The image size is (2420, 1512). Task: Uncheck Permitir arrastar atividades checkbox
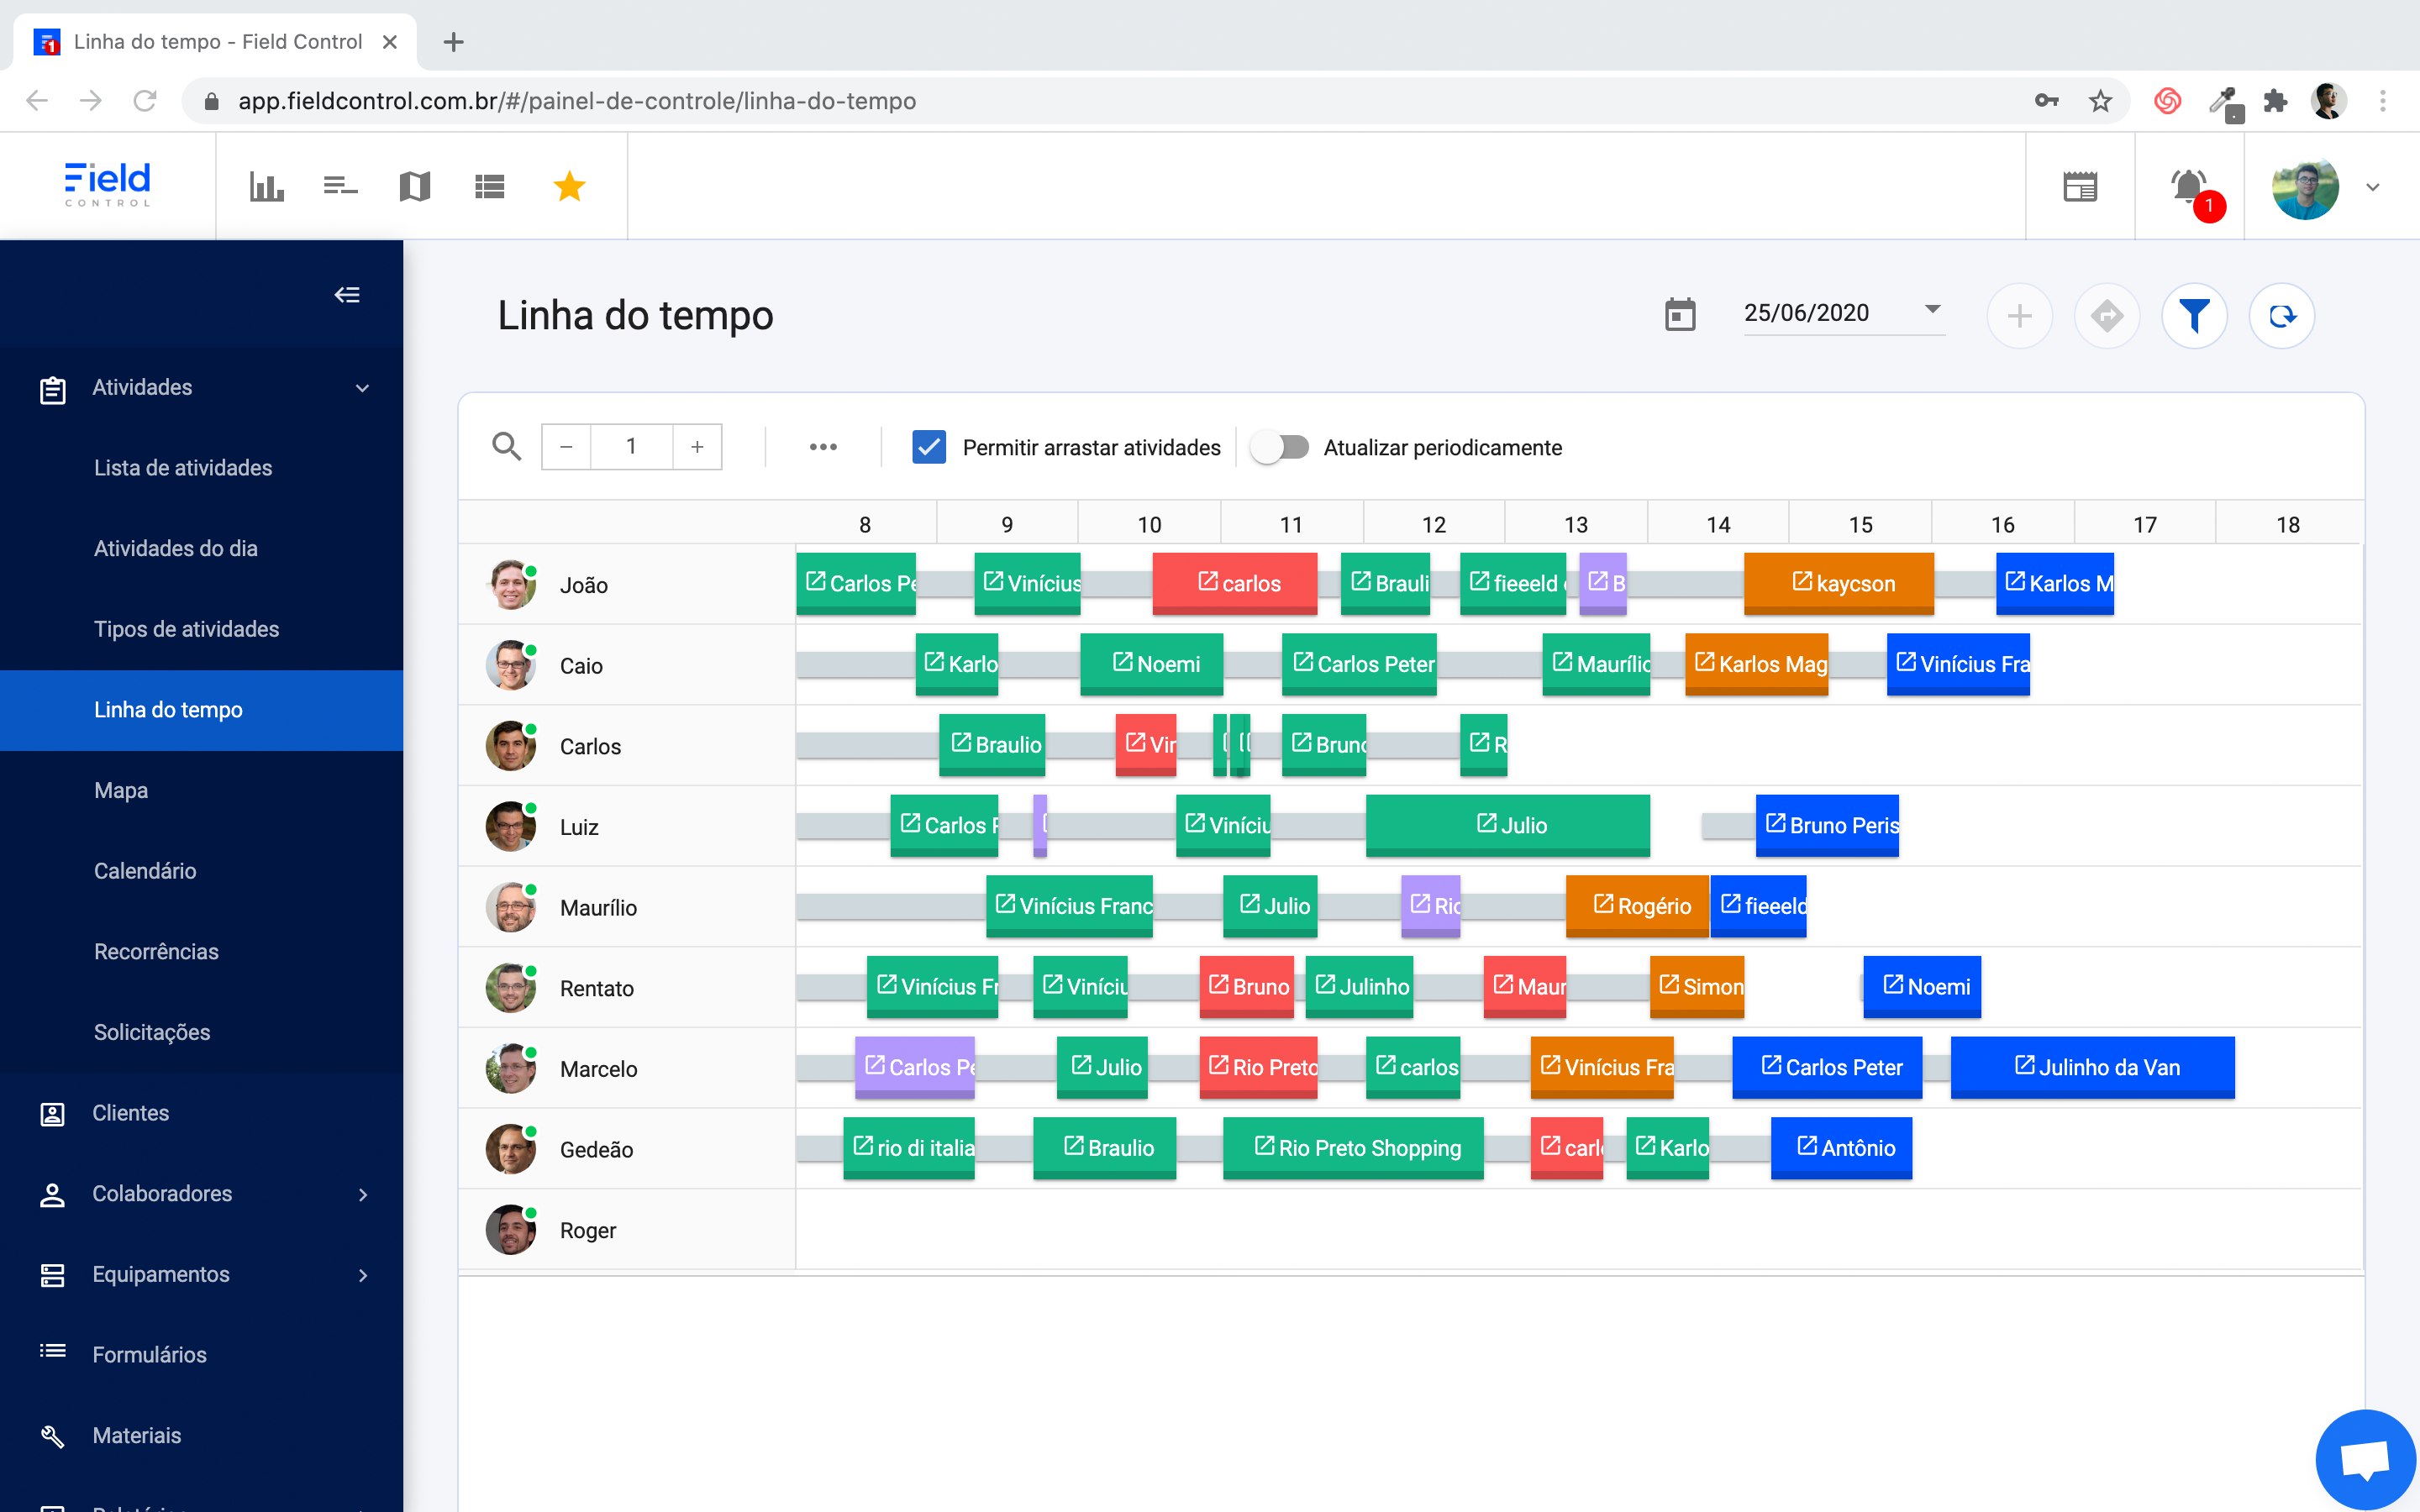pos(929,446)
